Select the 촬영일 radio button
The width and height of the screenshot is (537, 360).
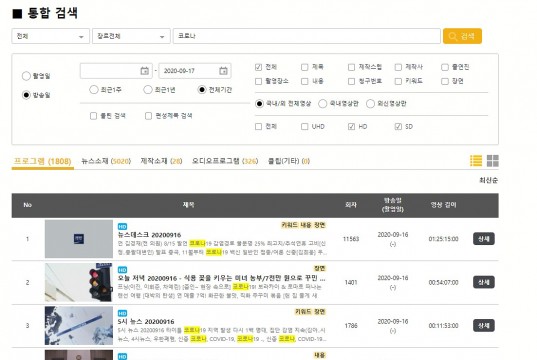(26, 76)
